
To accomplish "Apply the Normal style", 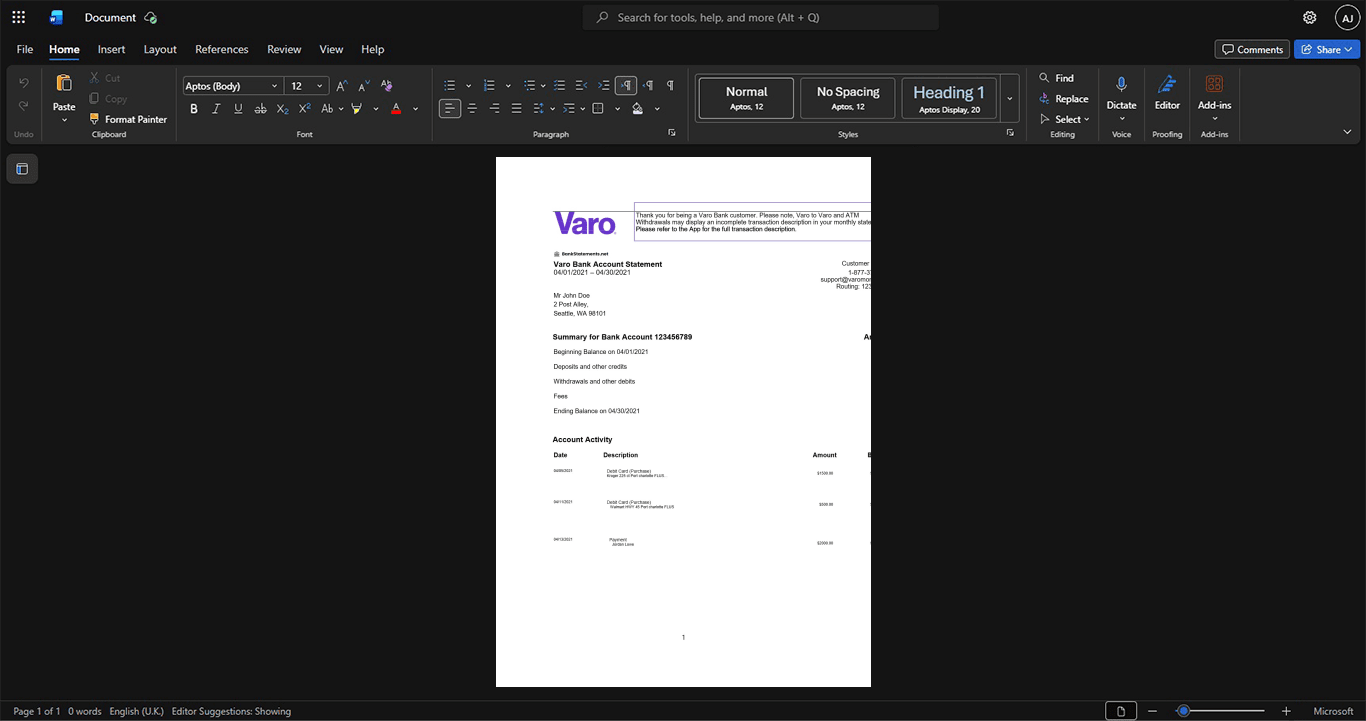I will [x=746, y=98].
